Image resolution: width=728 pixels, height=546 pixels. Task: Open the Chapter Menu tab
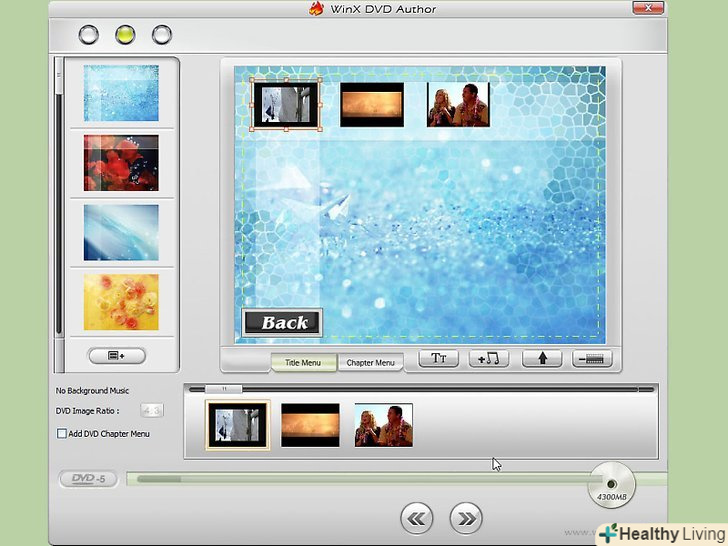click(370, 362)
